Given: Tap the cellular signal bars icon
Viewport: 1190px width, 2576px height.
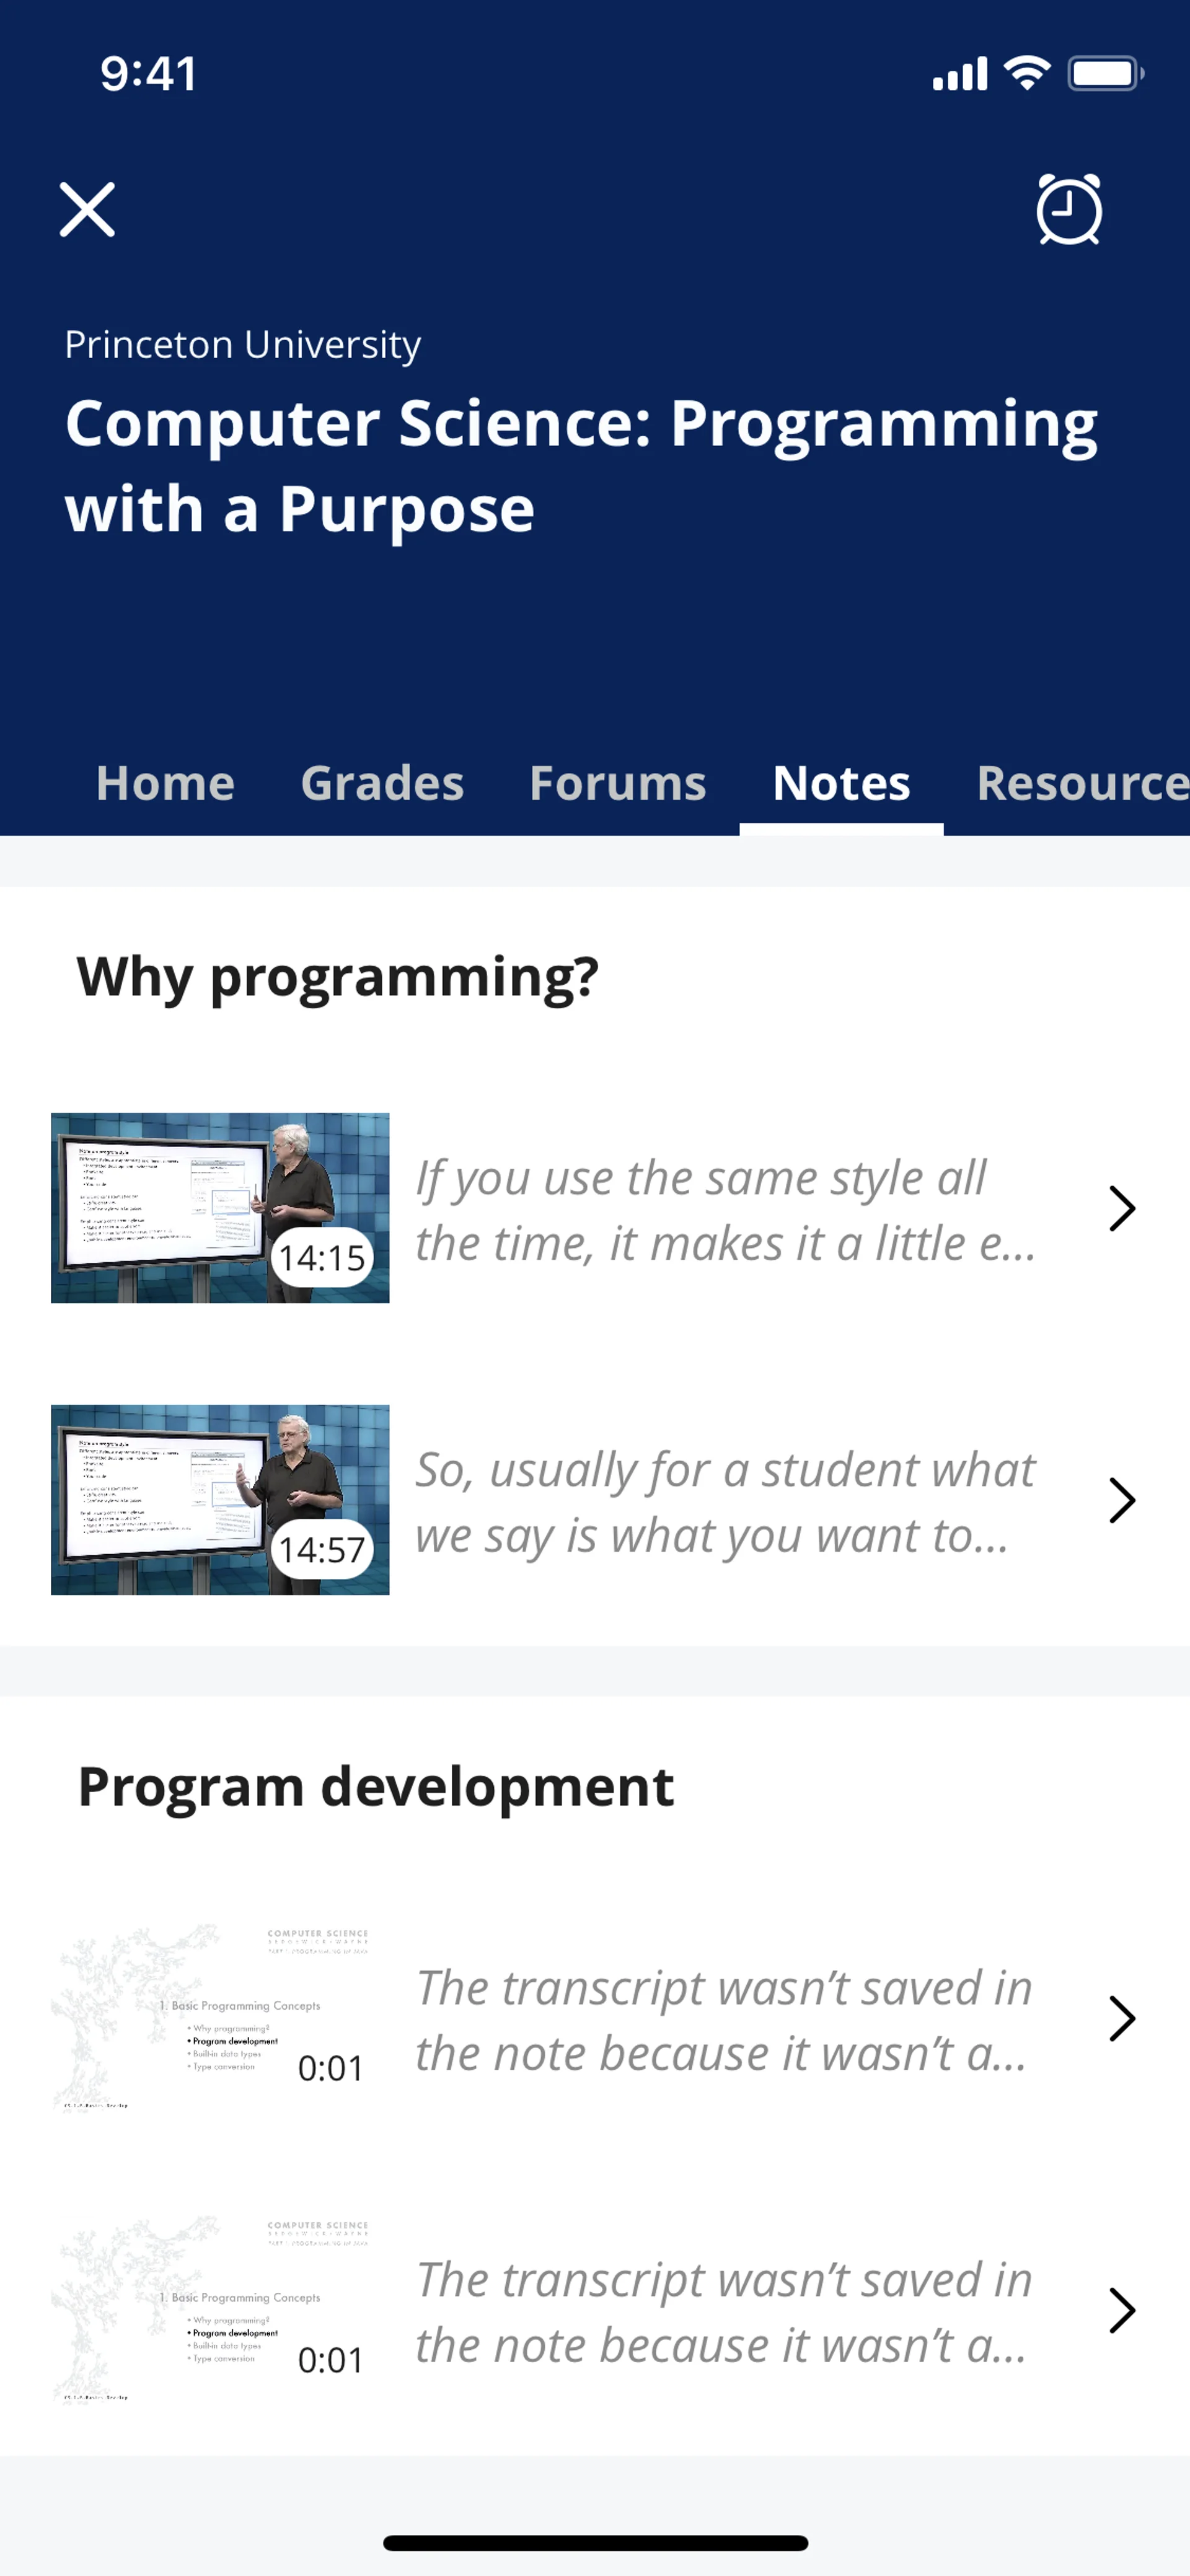Looking at the screenshot, I should 959,74.
